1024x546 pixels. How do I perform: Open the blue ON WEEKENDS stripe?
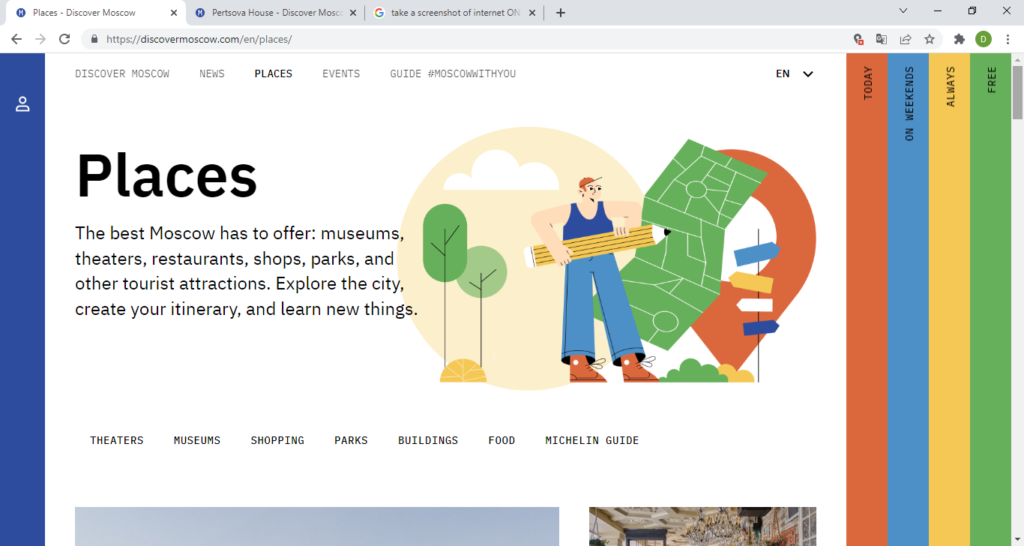coord(908,299)
